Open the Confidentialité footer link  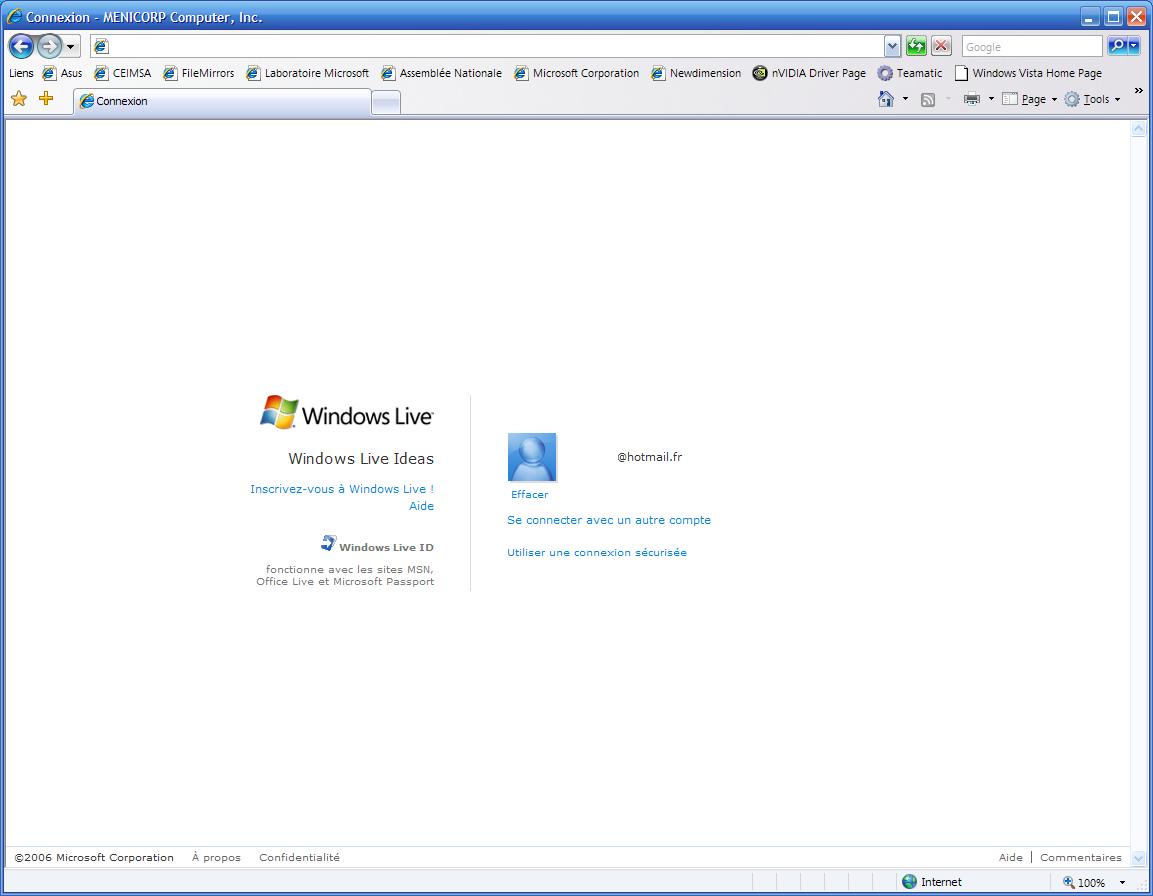[x=299, y=857]
